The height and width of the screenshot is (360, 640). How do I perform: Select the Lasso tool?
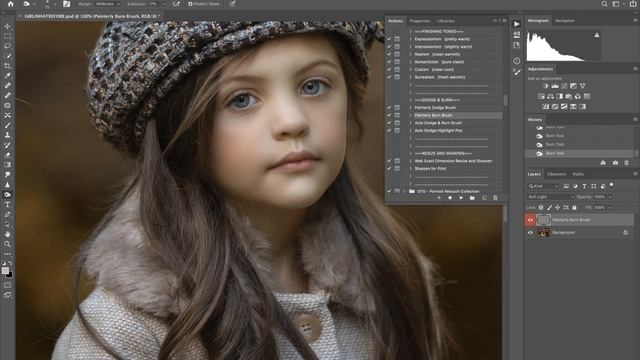coord(7,46)
